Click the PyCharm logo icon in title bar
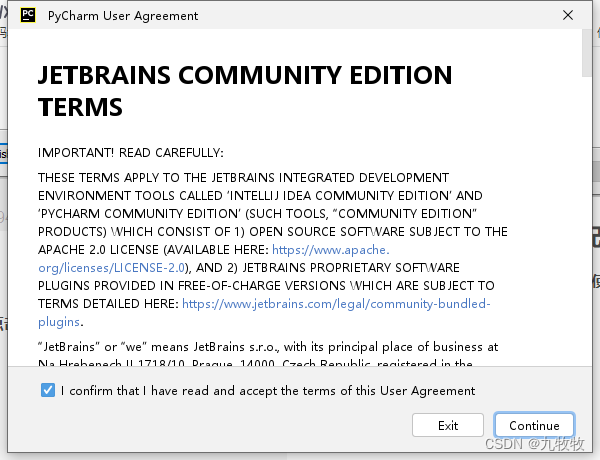This screenshot has width=600, height=460. tap(28, 15)
